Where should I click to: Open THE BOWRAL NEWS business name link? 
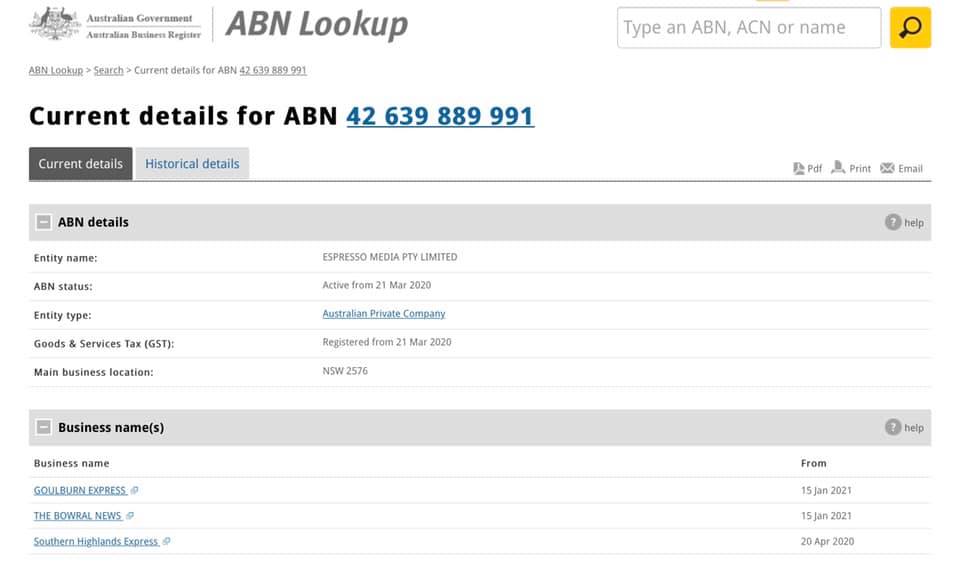(x=77, y=516)
